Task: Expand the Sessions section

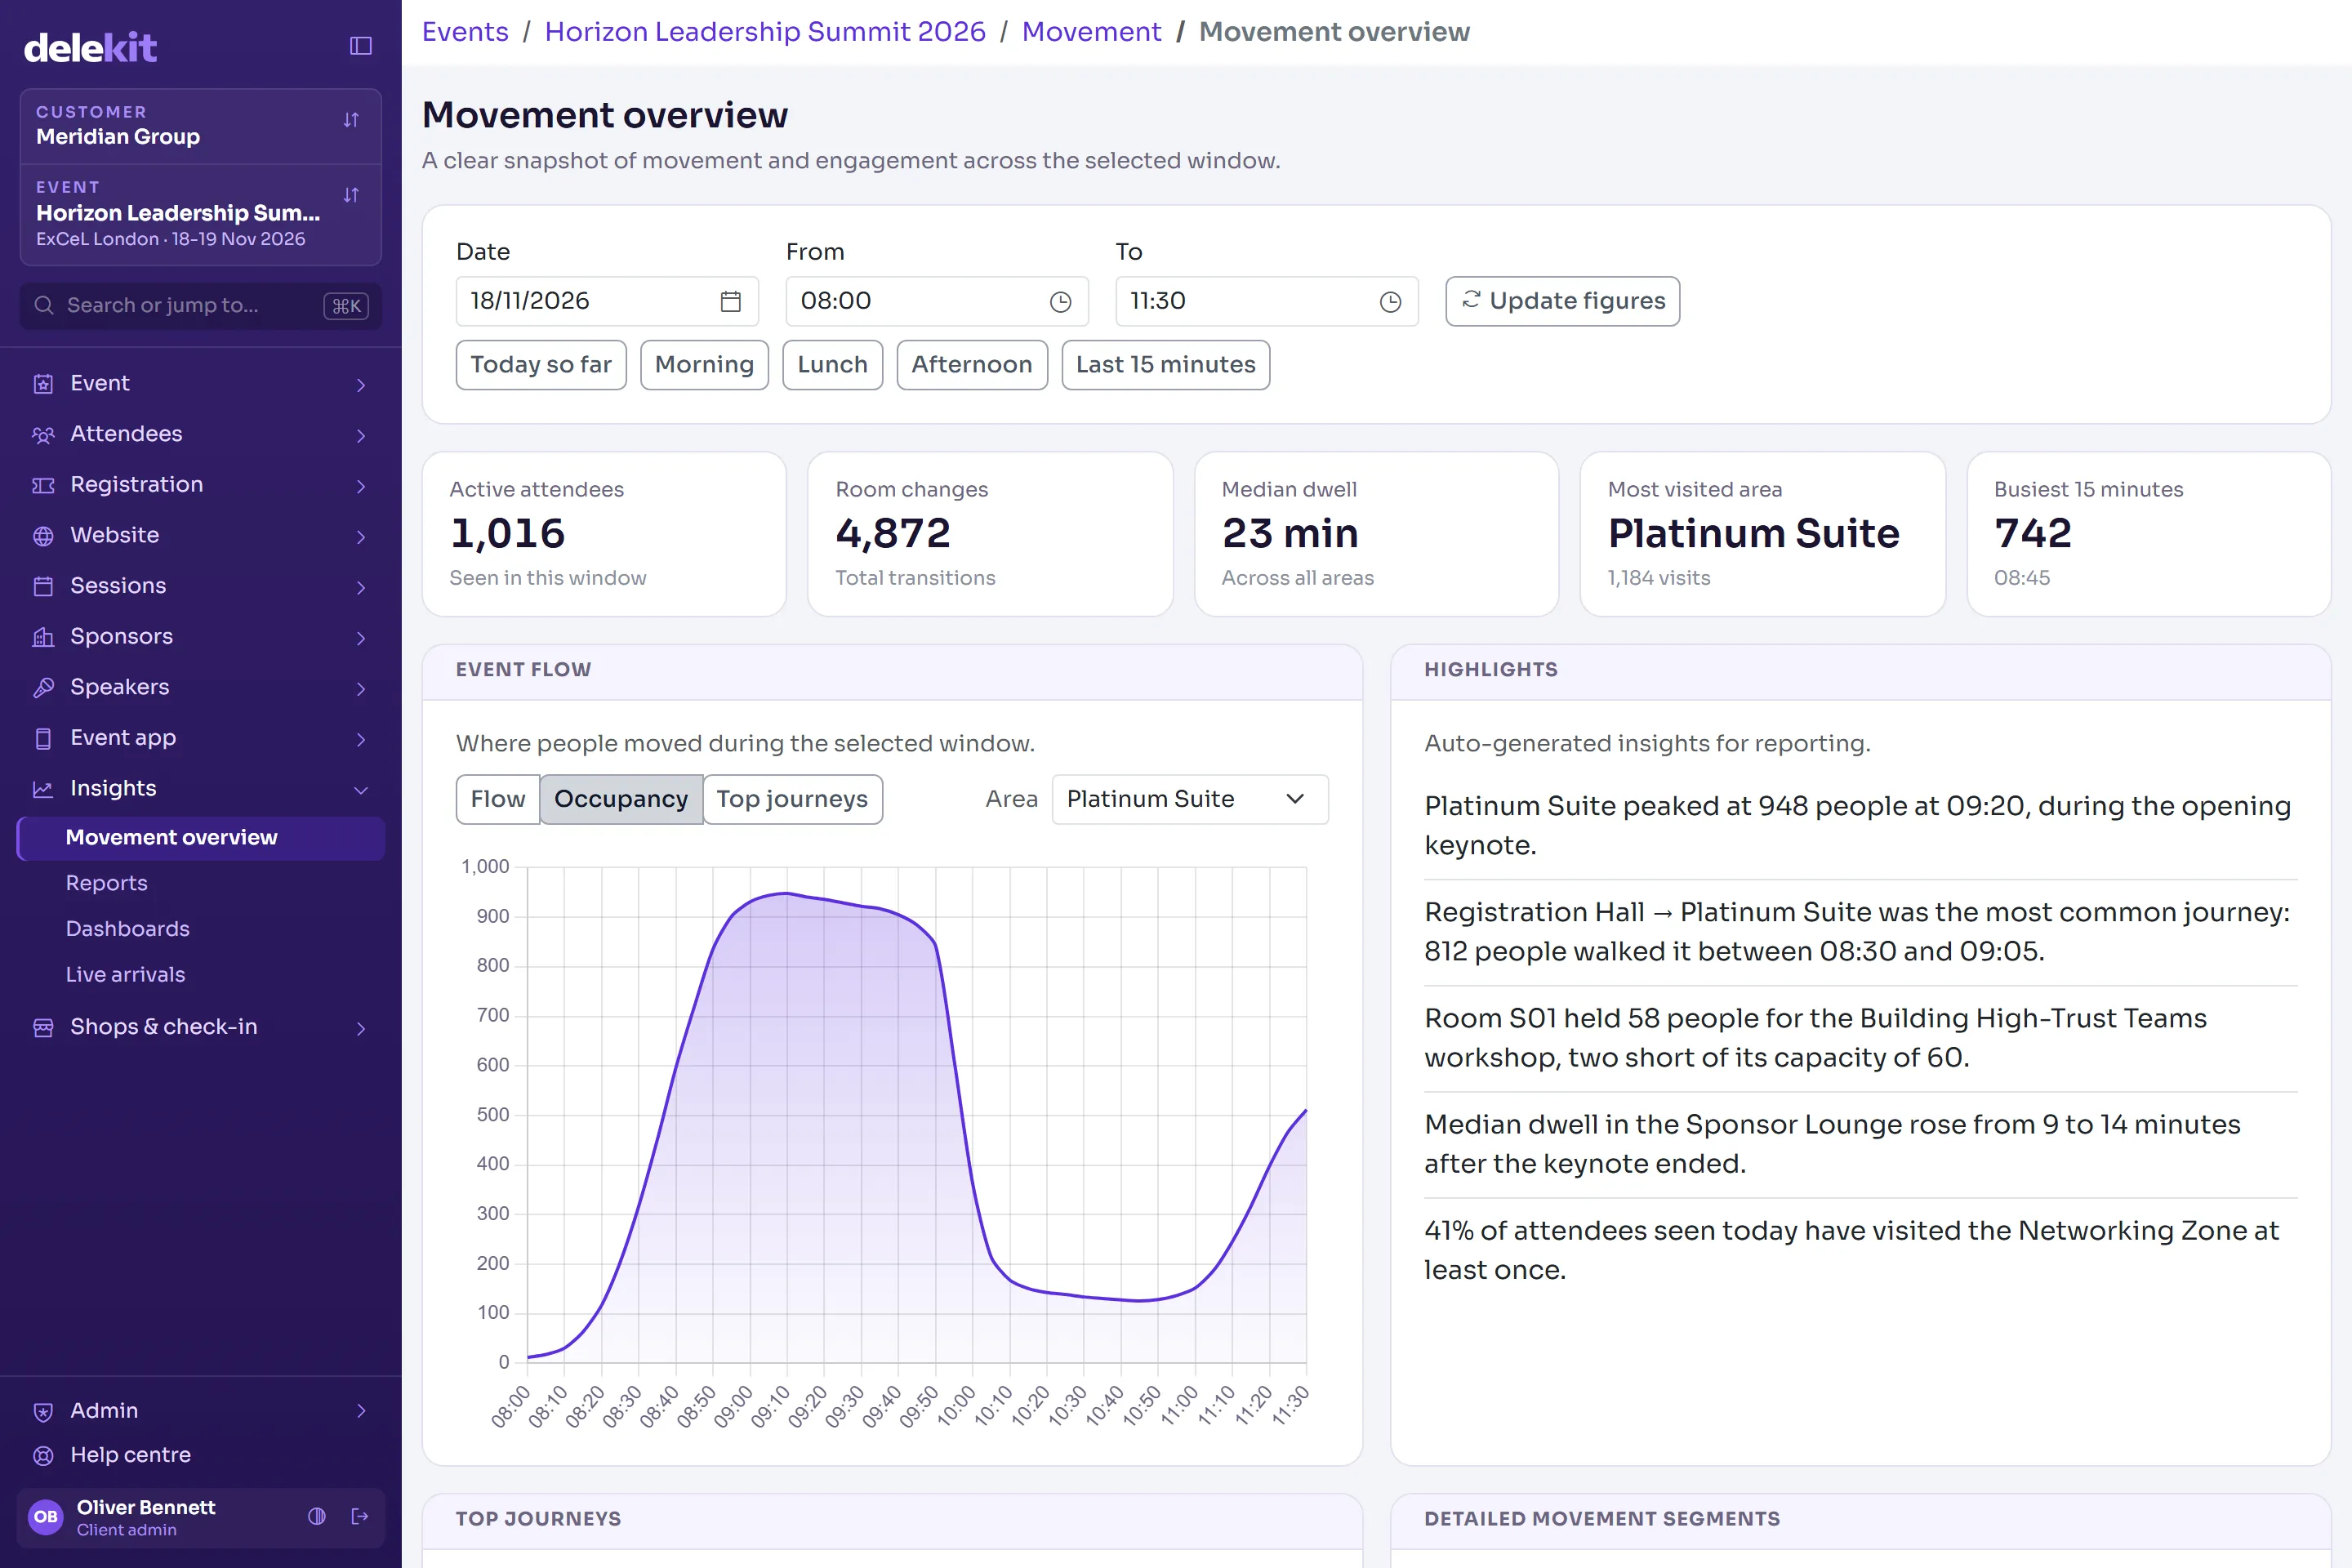Action: coord(361,586)
